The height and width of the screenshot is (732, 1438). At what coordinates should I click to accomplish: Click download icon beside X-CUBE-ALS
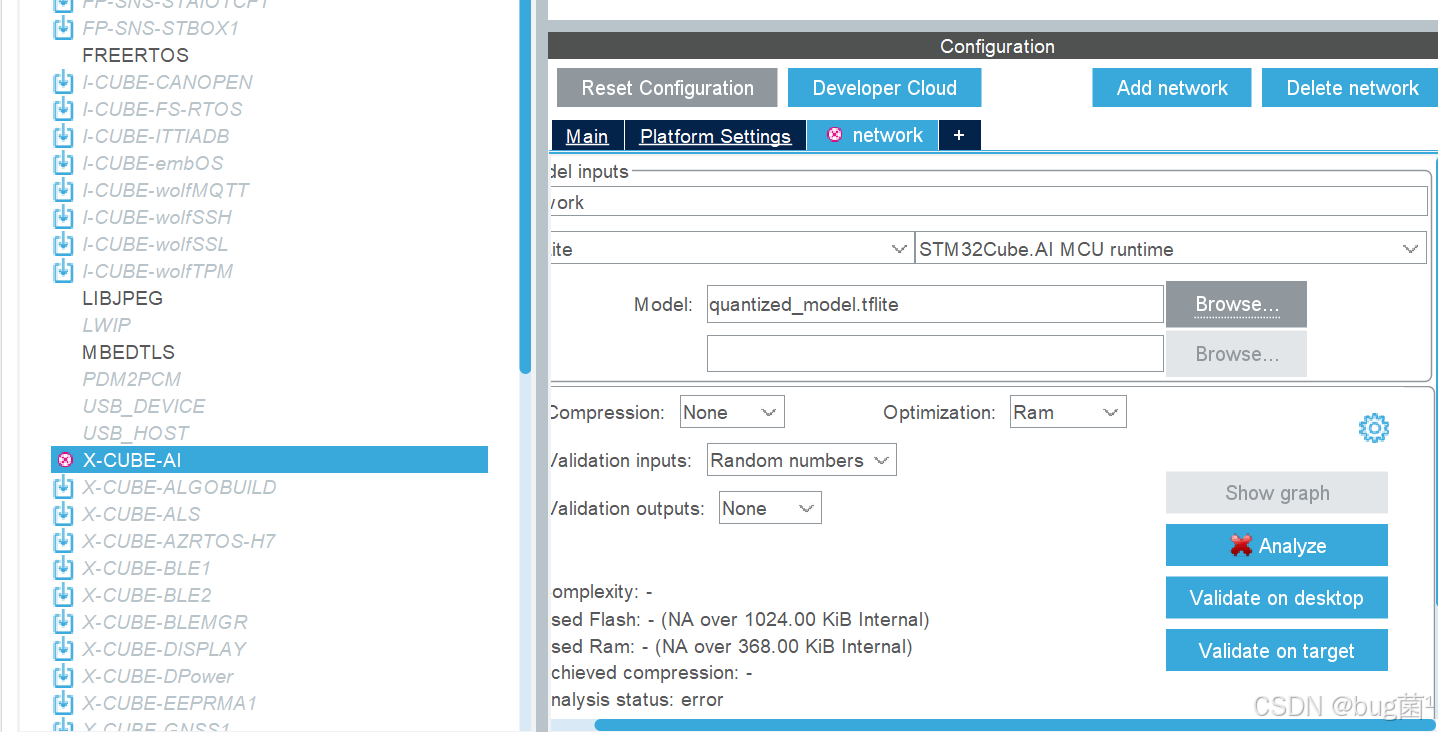63,514
